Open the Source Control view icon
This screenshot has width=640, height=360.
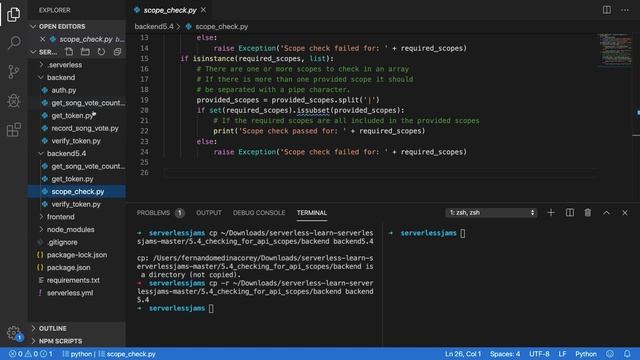(13, 72)
